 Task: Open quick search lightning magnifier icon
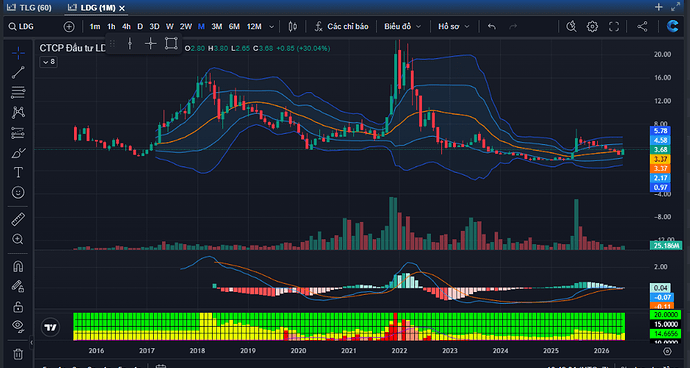pos(571,26)
